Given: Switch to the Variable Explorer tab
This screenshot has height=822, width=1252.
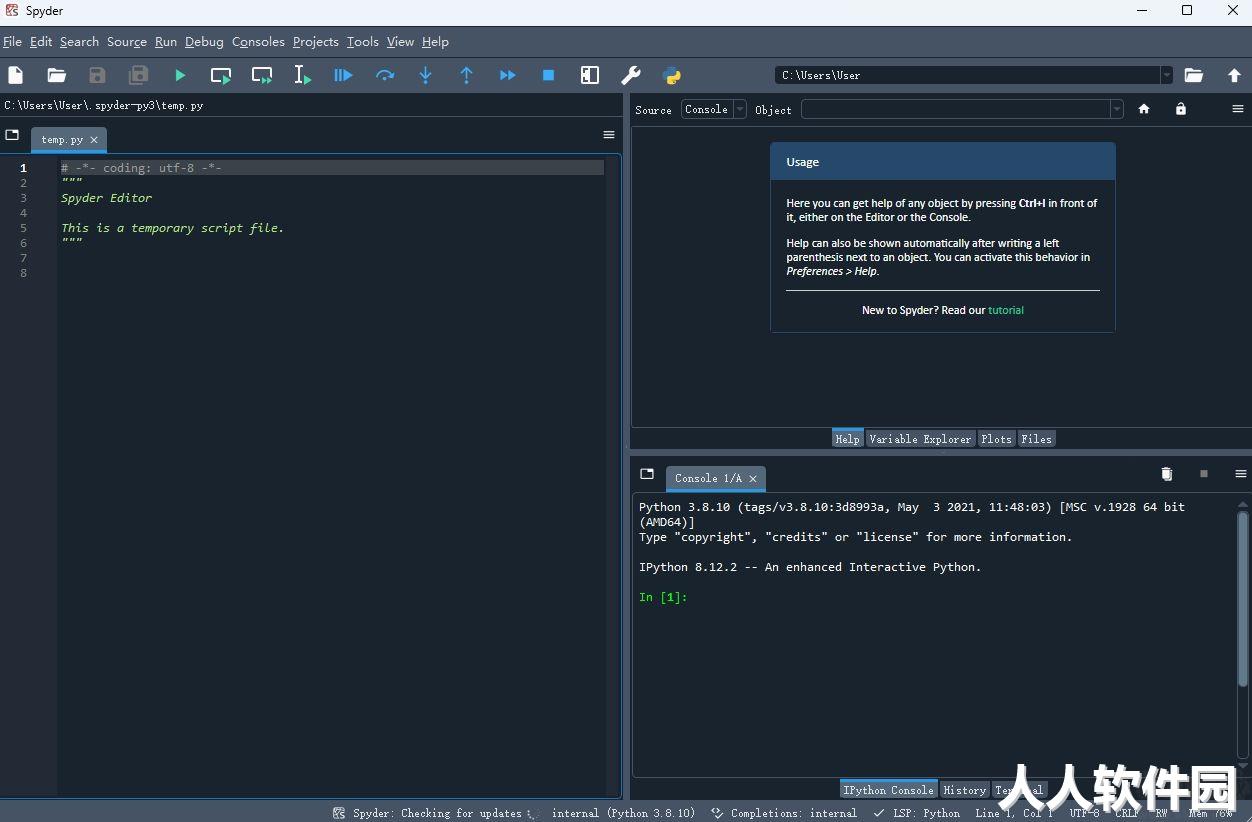Looking at the screenshot, I should [x=920, y=439].
